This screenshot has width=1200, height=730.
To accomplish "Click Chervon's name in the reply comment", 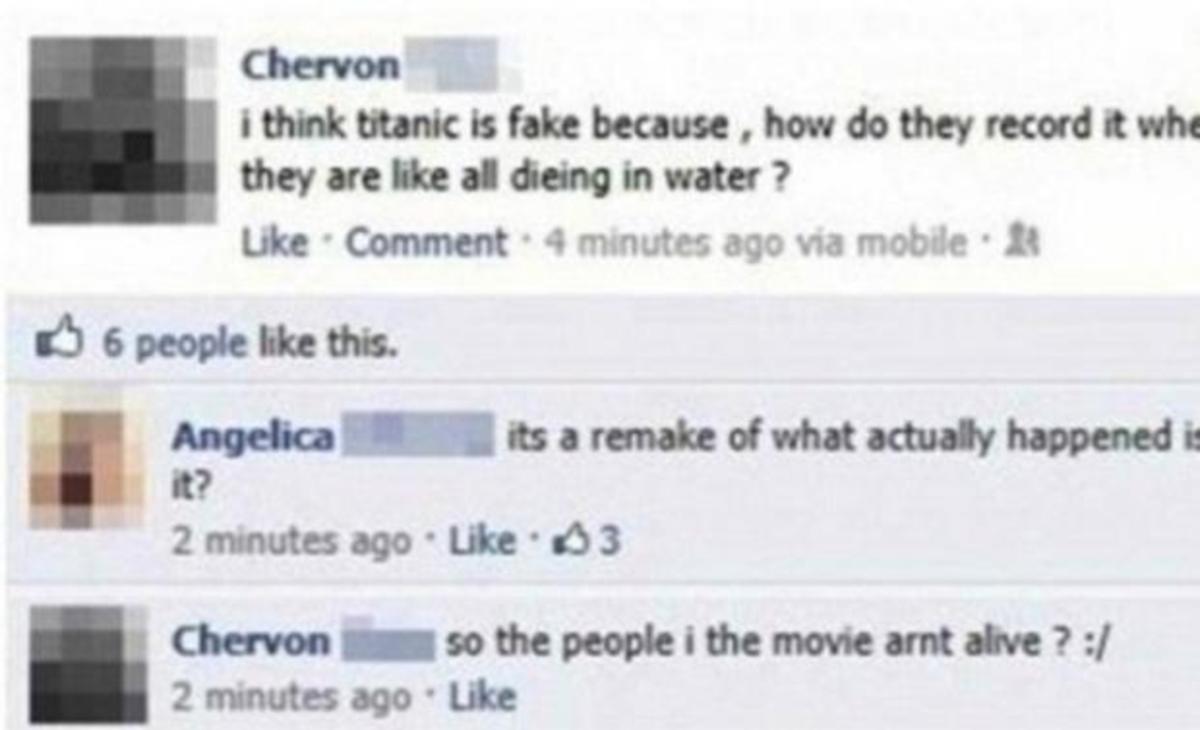I will (x=250, y=641).
